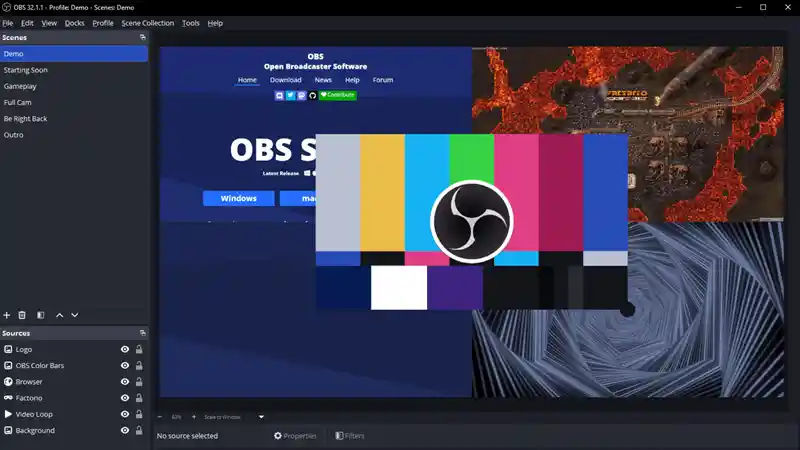This screenshot has height=450, width=800.
Task: Minimize the OBS window
Action: [739, 7]
